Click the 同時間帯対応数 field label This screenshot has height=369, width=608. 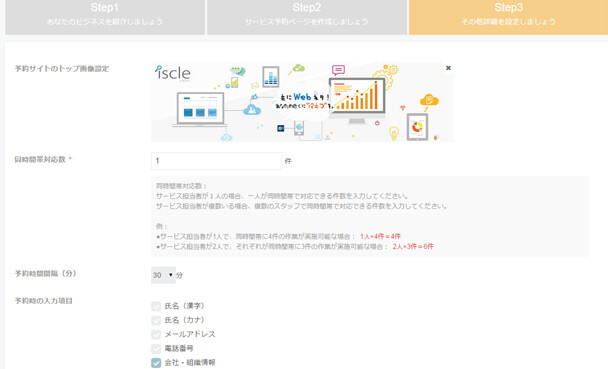(x=40, y=159)
